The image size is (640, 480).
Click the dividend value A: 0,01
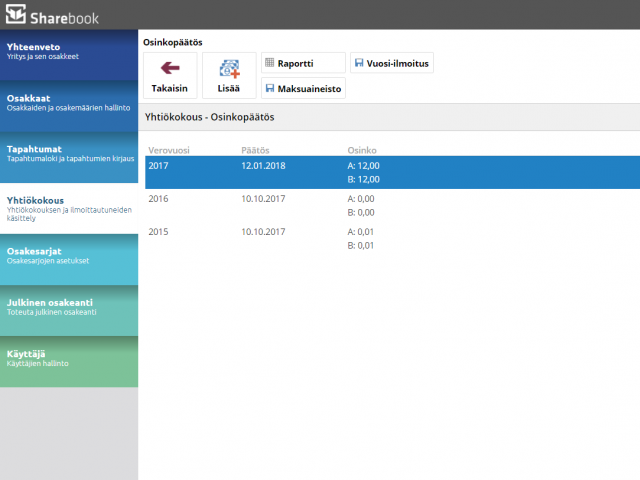click(360, 232)
